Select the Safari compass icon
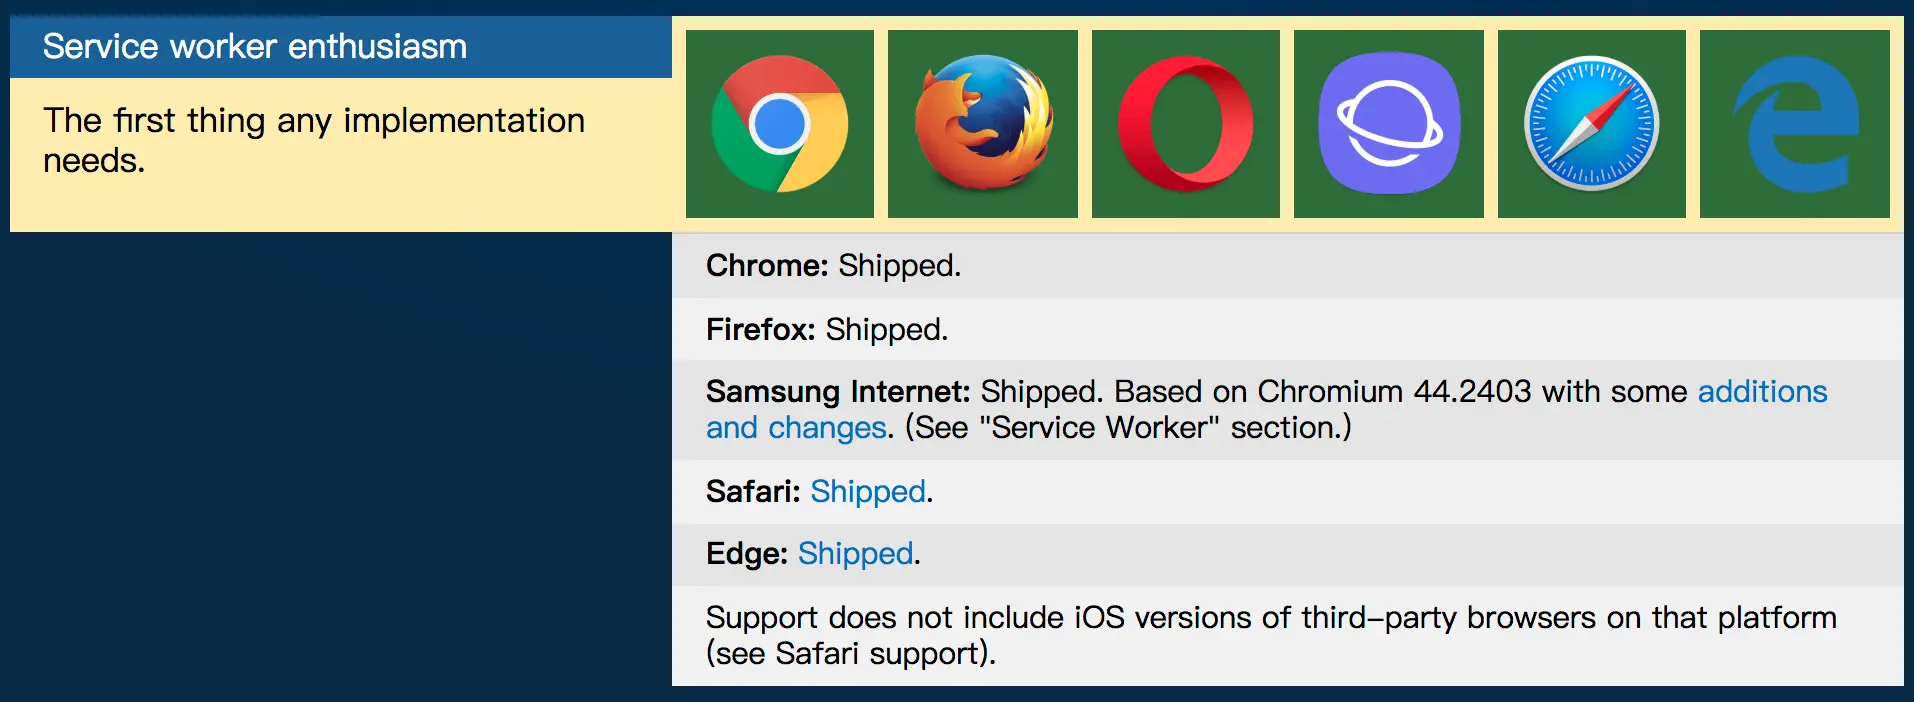The height and width of the screenshot is (702, 1914). click(x=1592, y=124)
